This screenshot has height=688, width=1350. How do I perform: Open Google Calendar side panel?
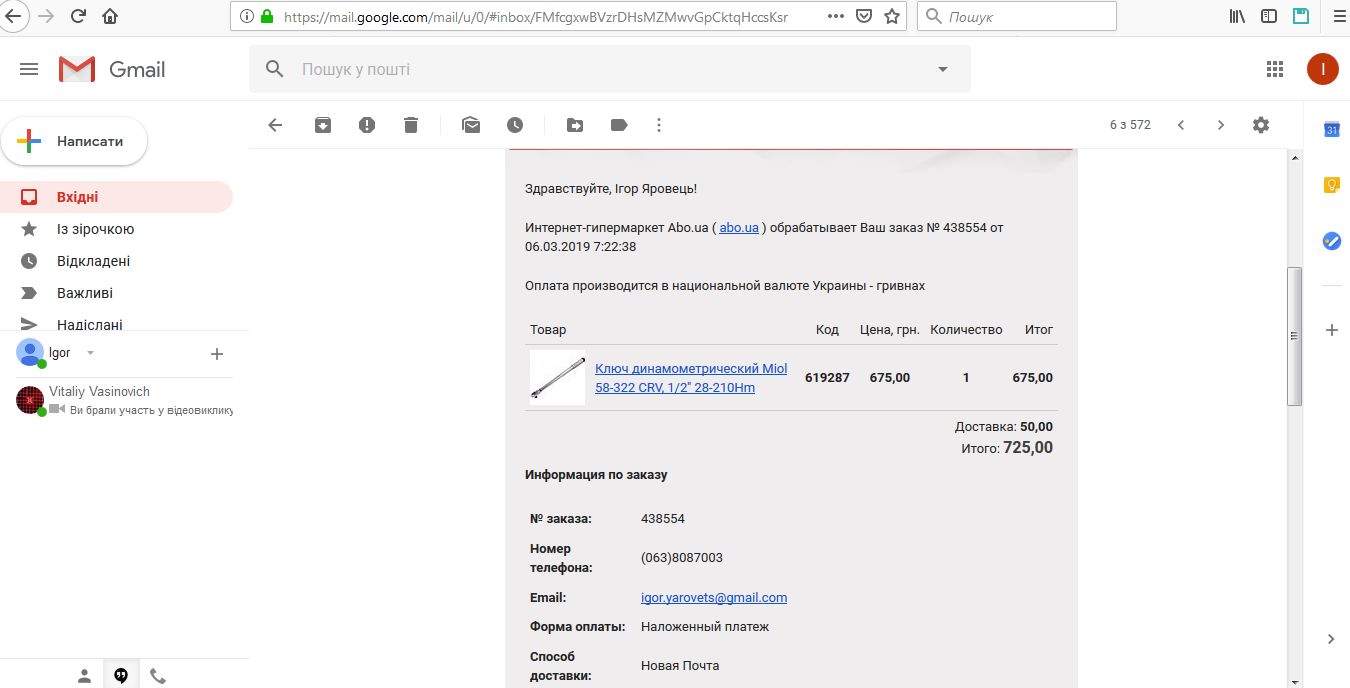point(1332,130)
